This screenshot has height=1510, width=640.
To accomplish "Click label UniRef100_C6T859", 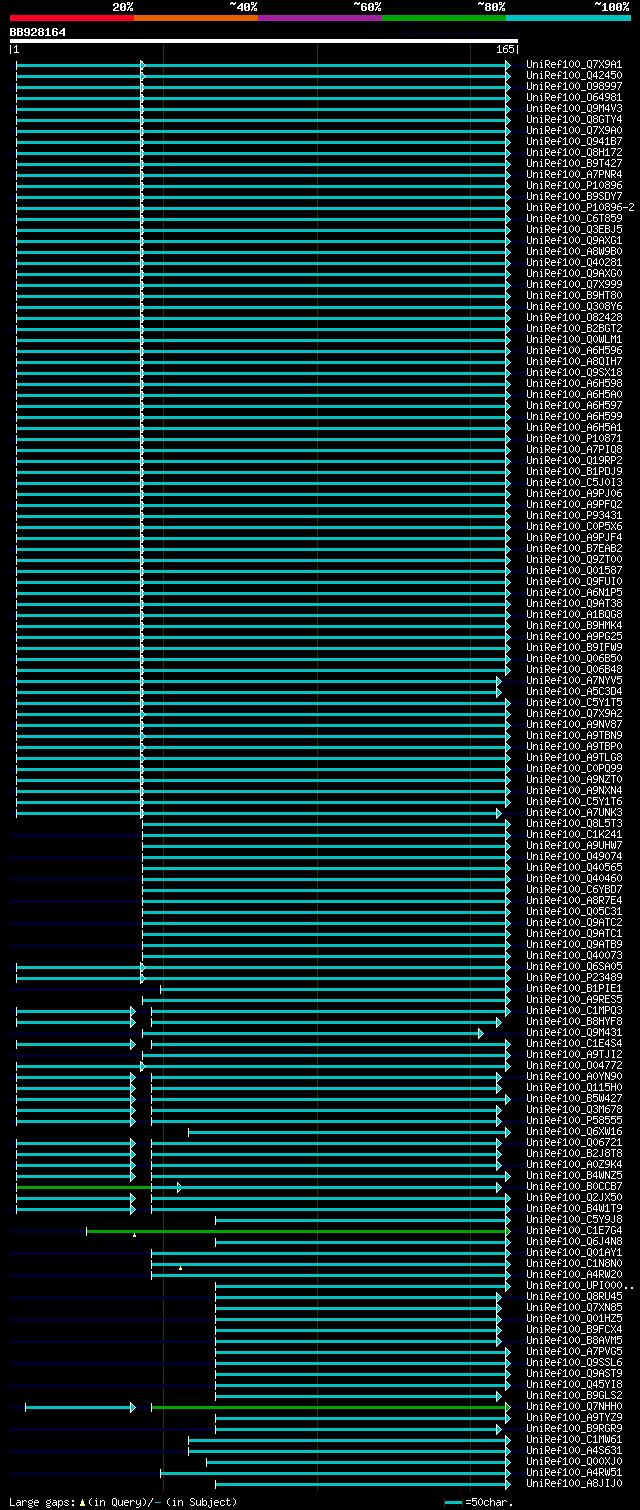I will click(574, 219).
